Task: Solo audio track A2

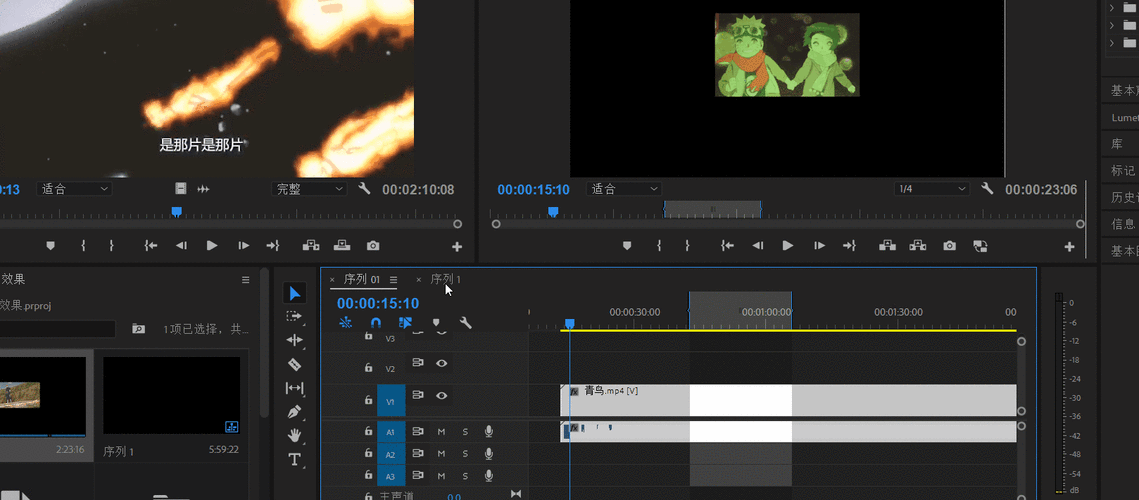Action: pyautogui.click(x=464, y=454)
